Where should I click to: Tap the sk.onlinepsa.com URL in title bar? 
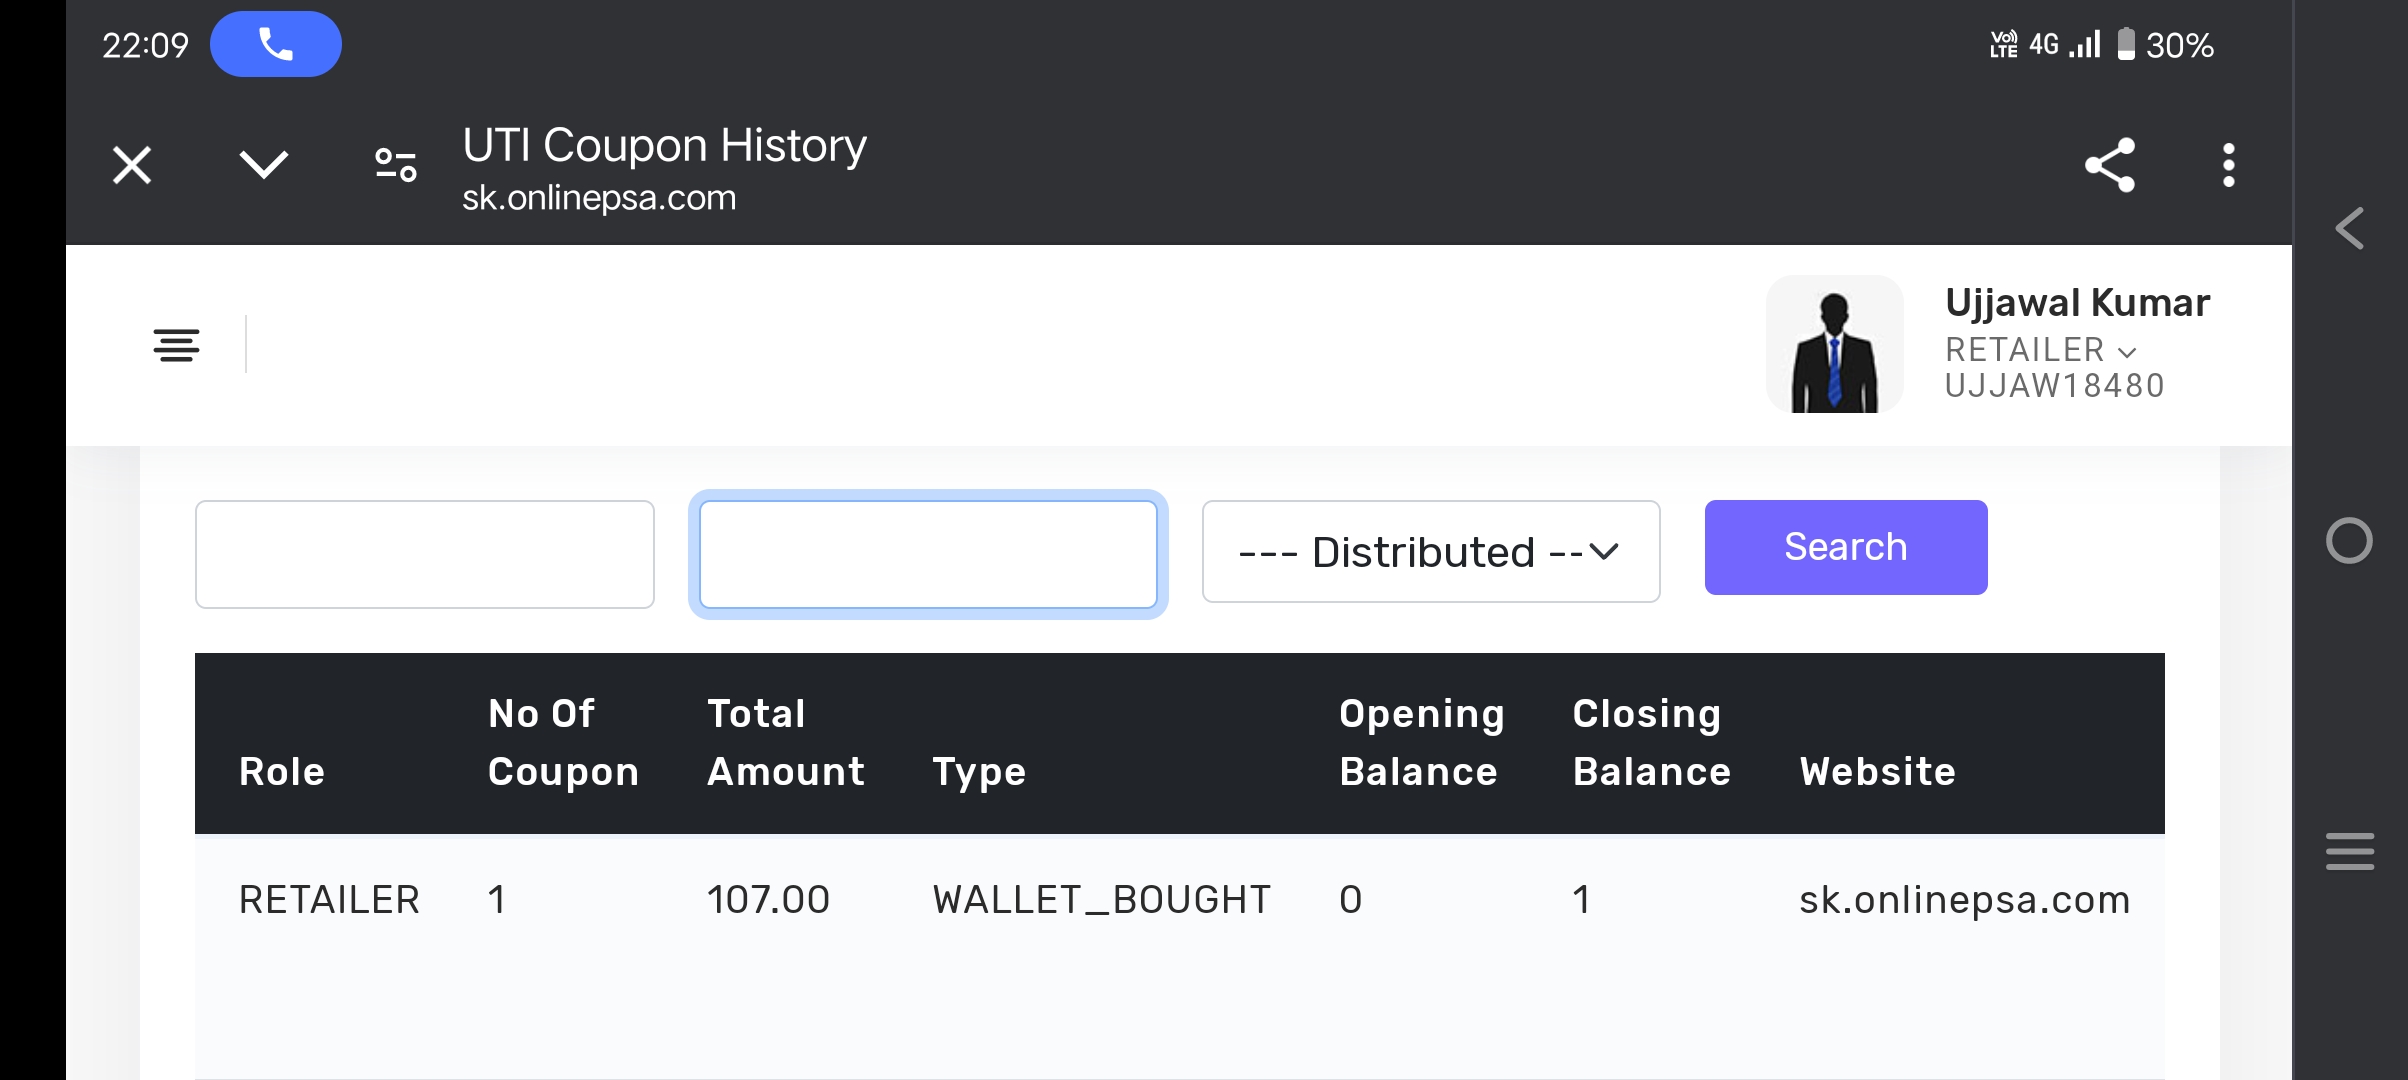point(599,198)
